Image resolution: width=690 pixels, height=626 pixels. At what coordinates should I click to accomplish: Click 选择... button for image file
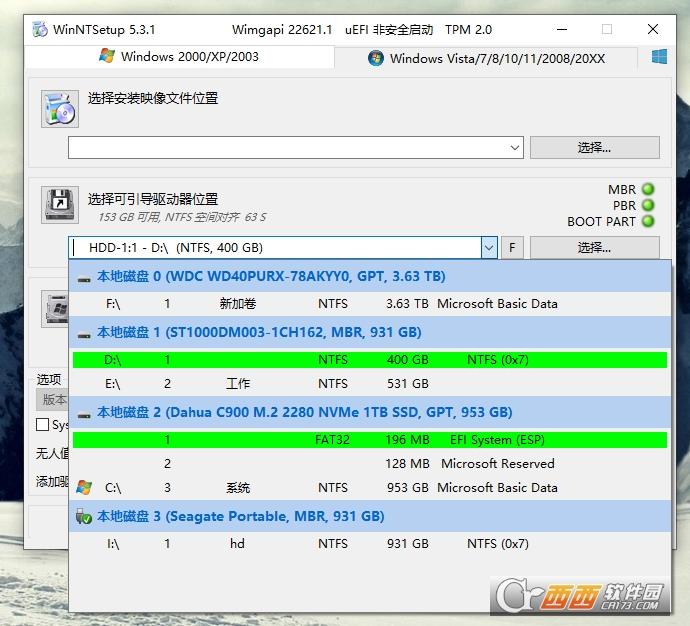(595, 147)
